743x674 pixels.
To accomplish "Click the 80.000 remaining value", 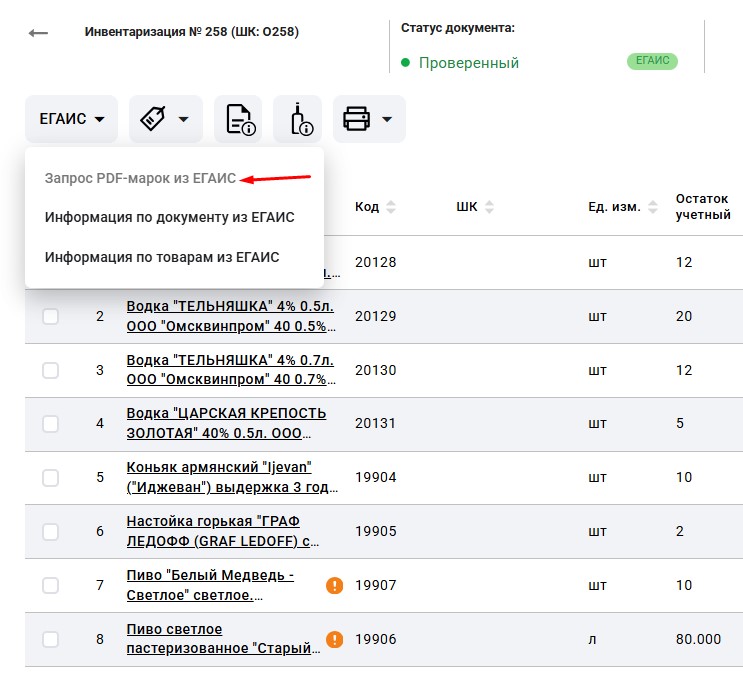I will pos(698,639).
